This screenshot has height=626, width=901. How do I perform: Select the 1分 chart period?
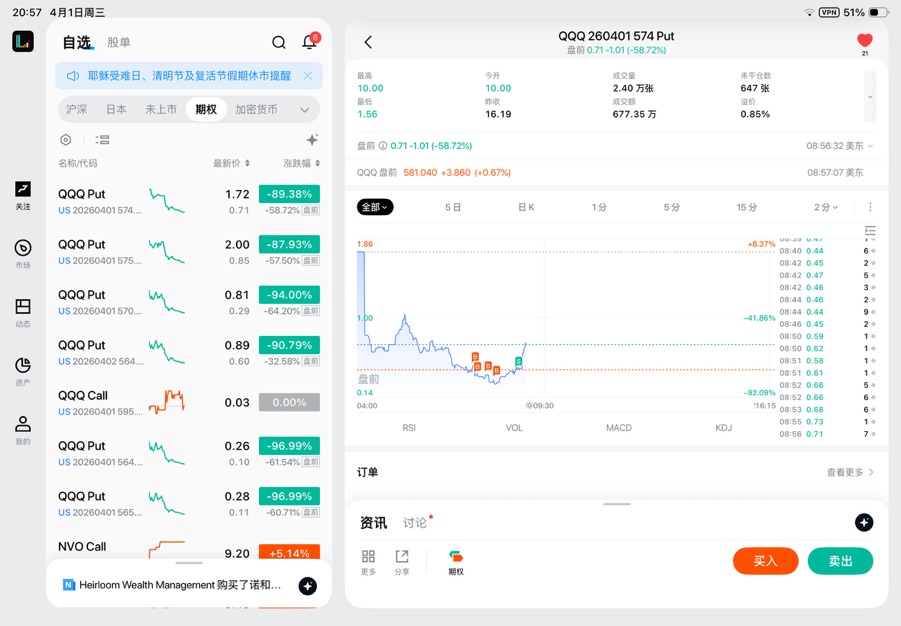[599, 207]
